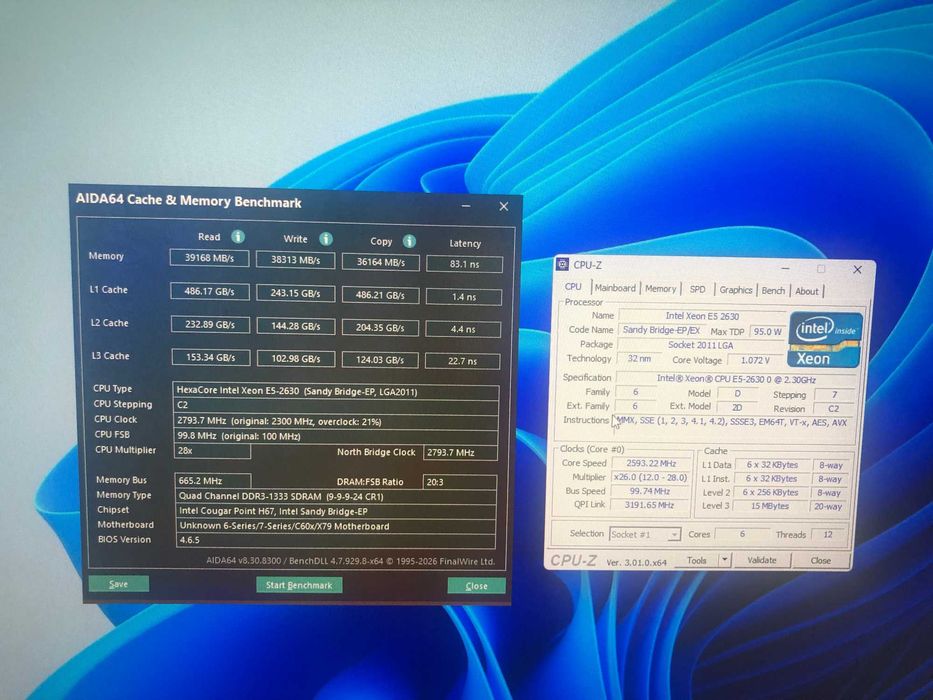
Task: Click the Max TDP value 95.0 W
Action: (x=768, y=332)
